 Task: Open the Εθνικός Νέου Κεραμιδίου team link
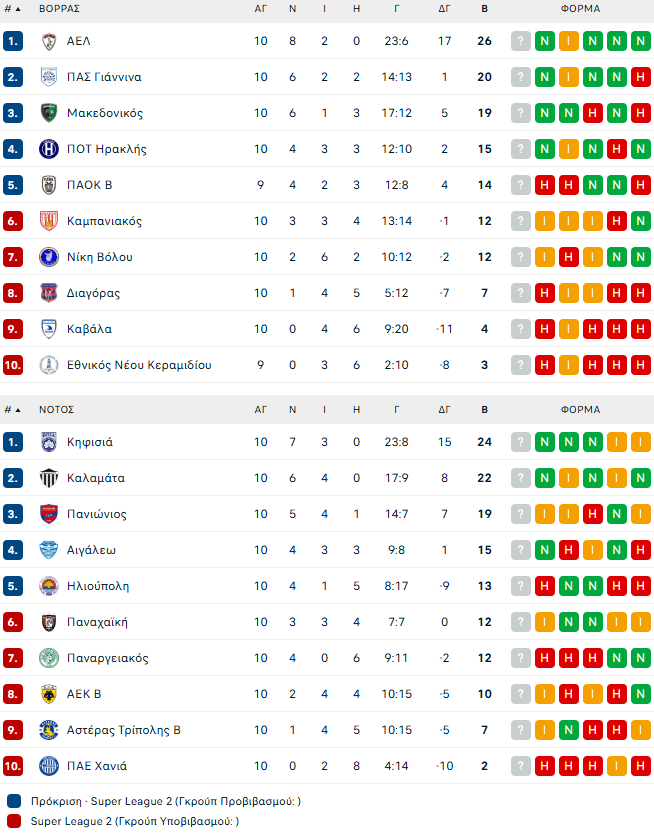coord(139,365)
